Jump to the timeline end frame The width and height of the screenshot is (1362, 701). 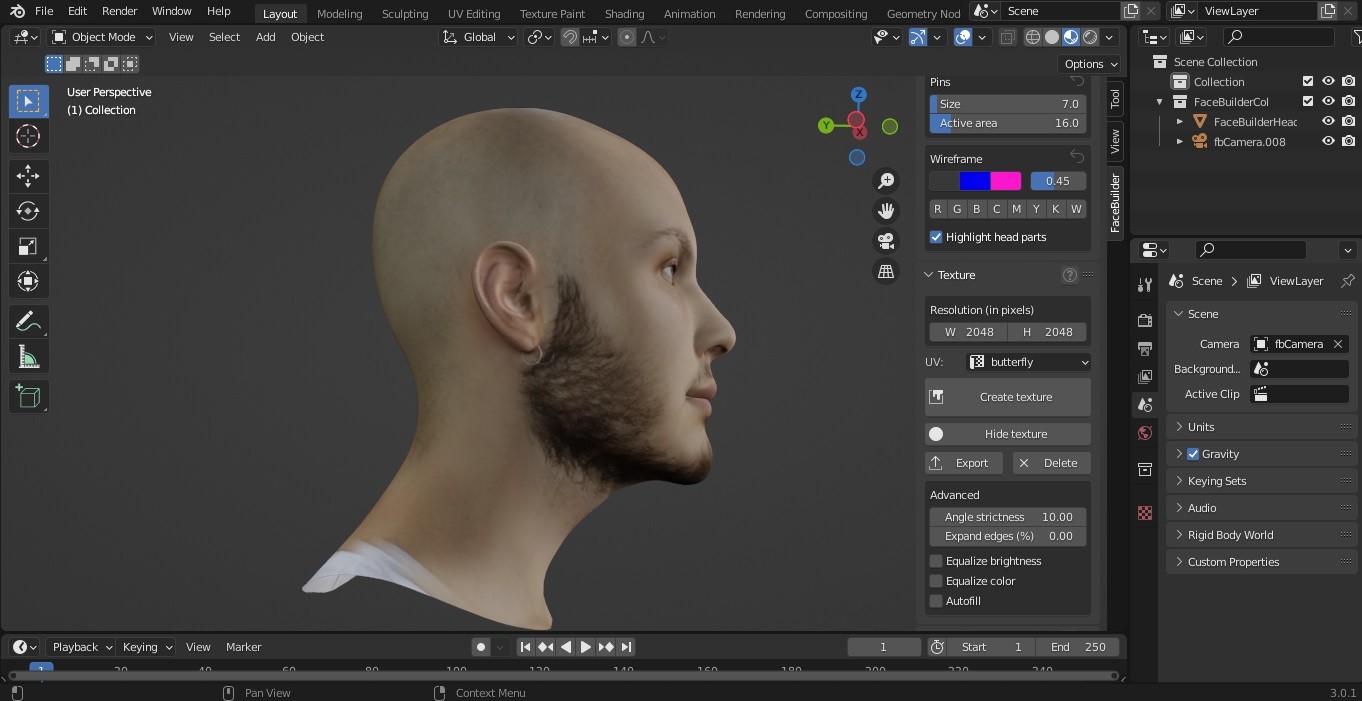[626, 647]
